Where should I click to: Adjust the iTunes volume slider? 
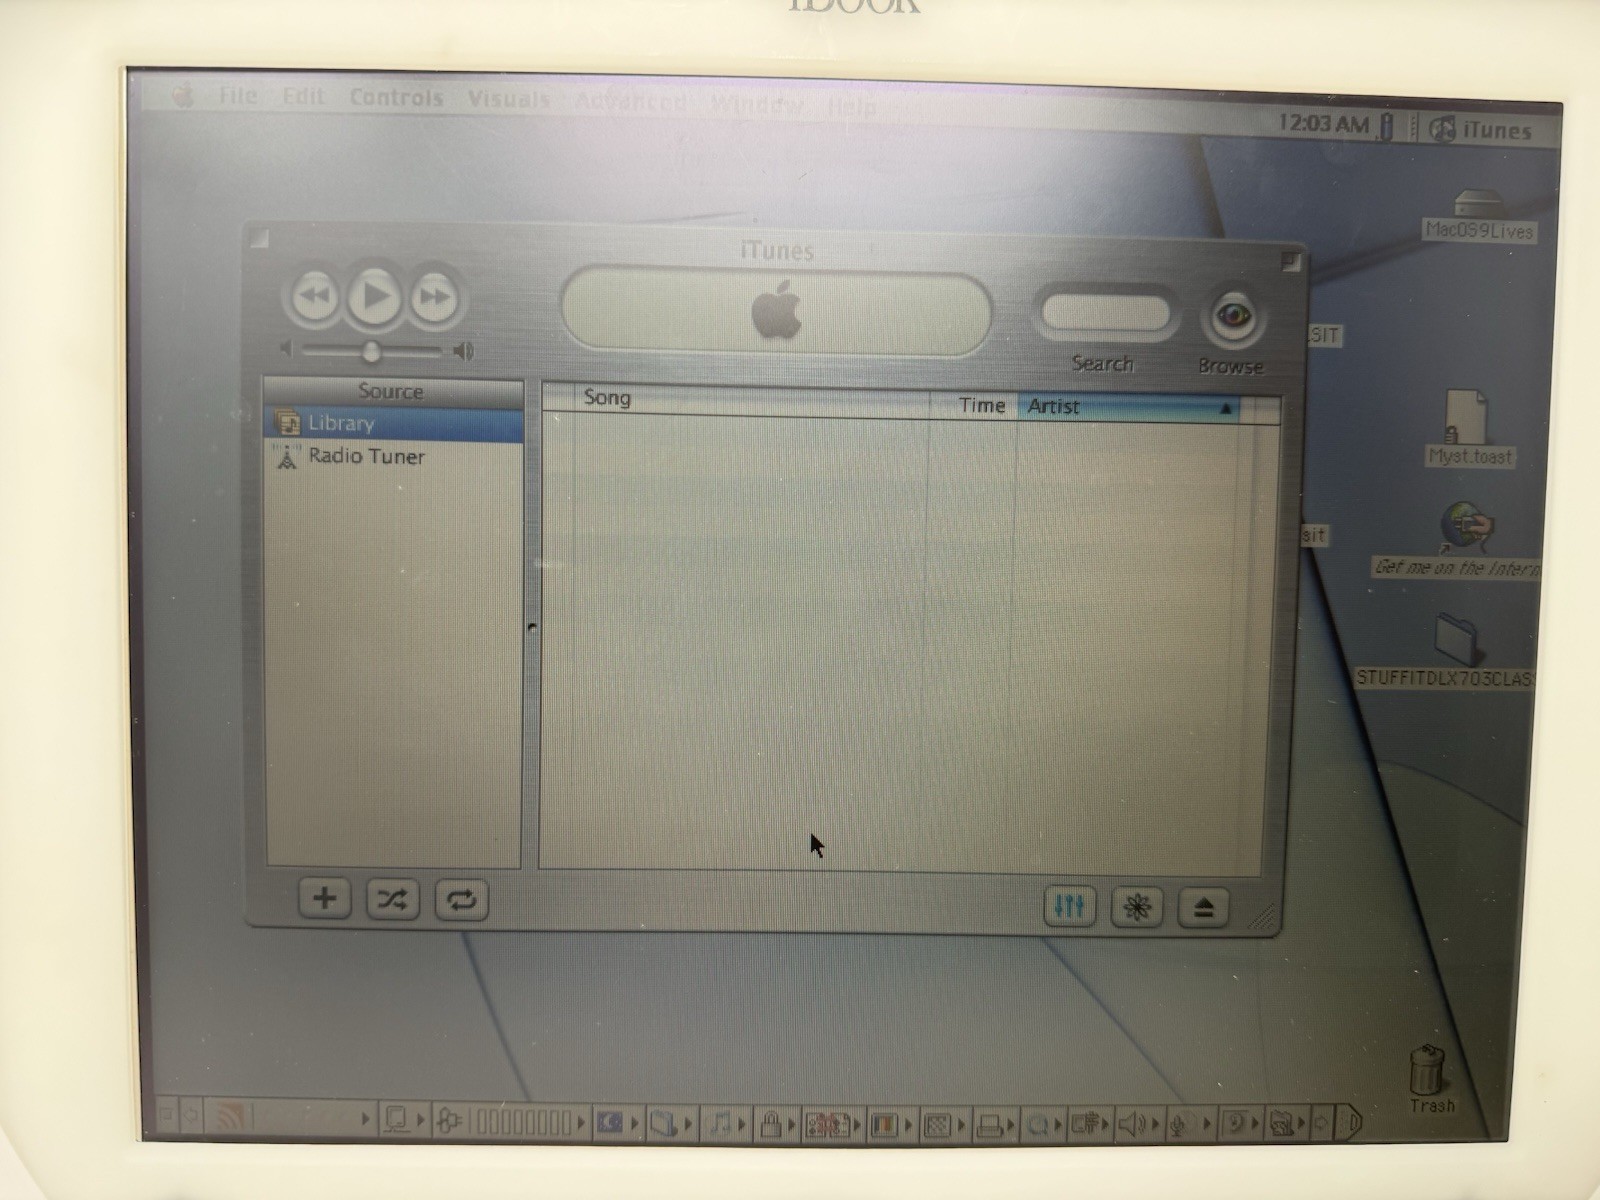[372, 351]
